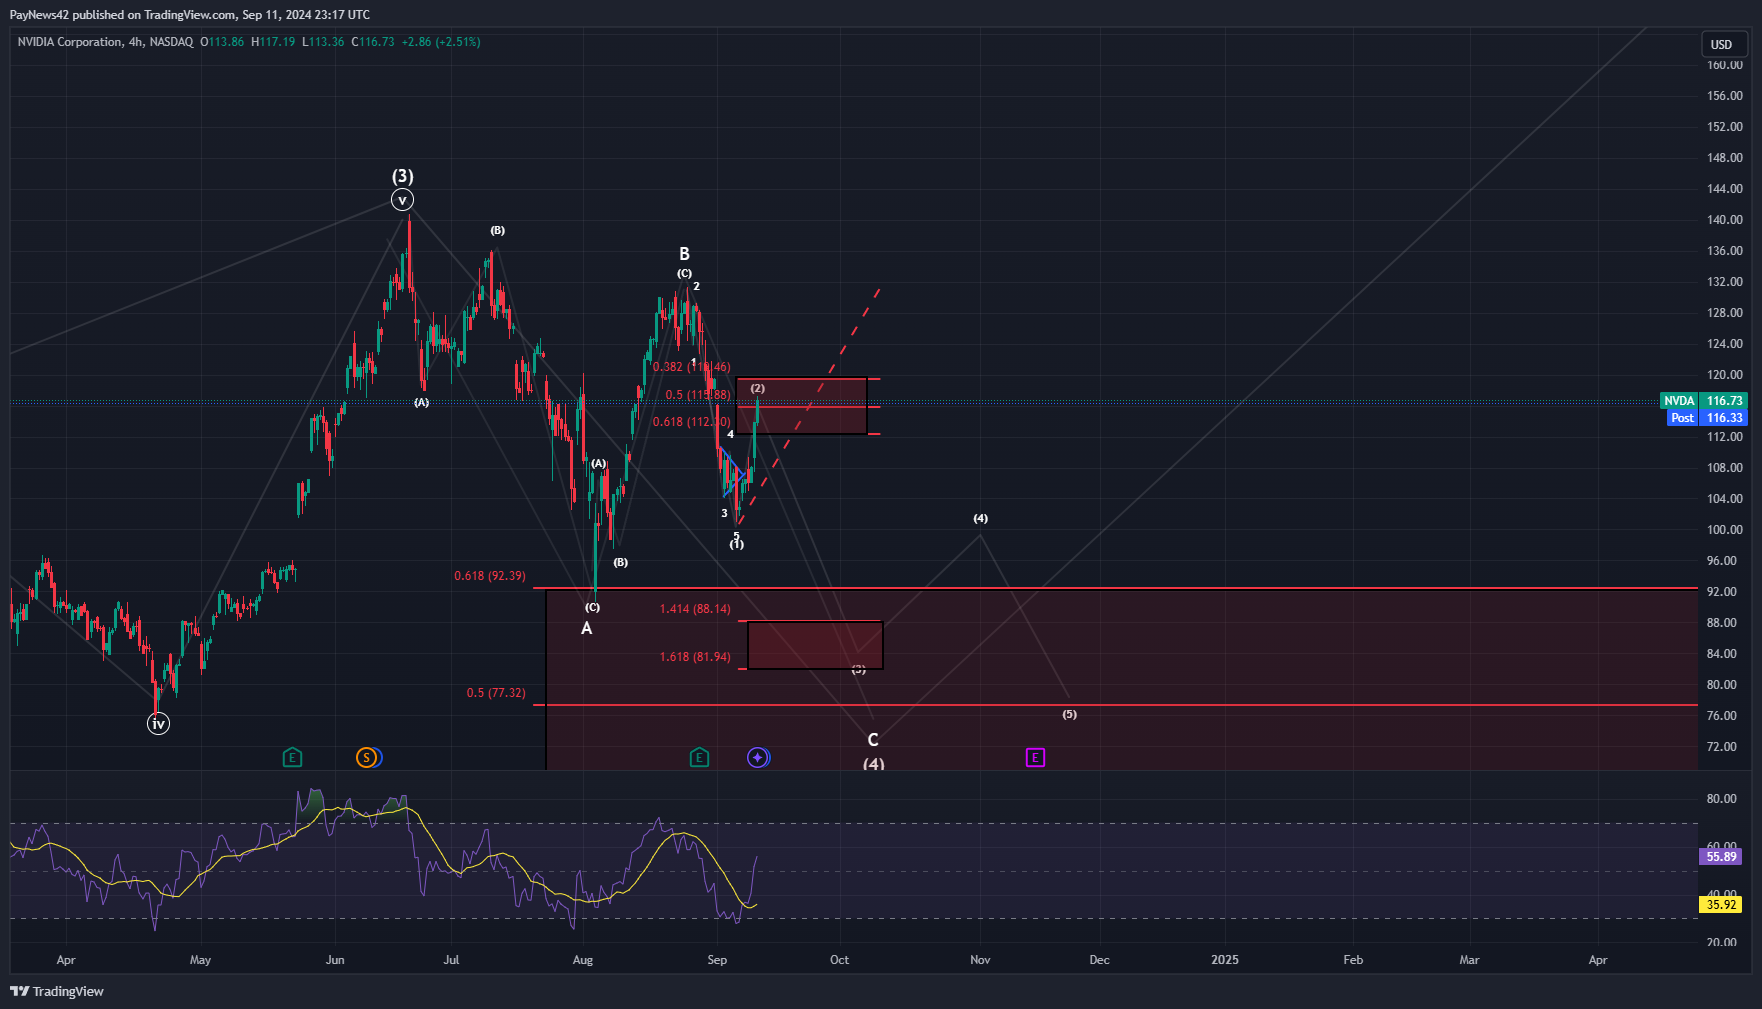Select the 0.618 (92.39) Fibonacci label

click(x=490, y=575)
